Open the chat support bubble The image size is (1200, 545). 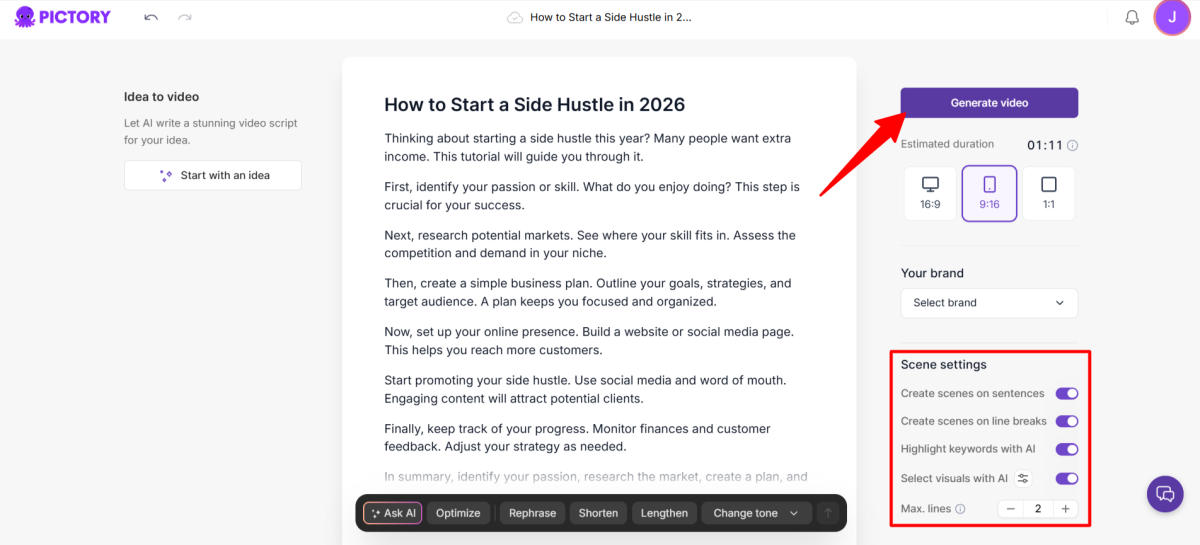point(1165,493)
